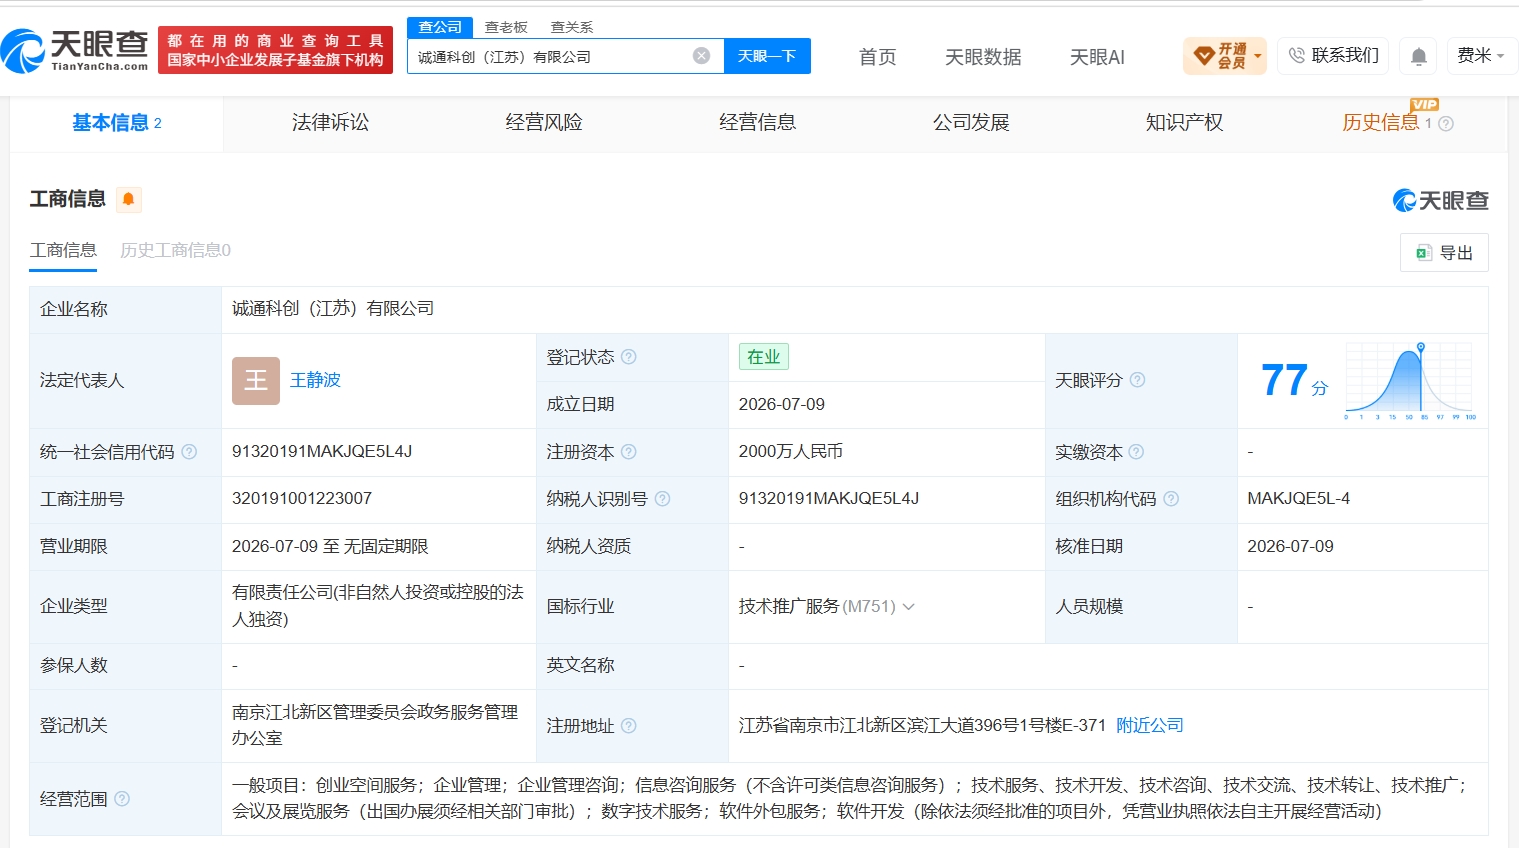Screen dimensions: 1519x848
Task: Switch to 历史工商信息0 sub-tab
Action: tap(175, 250)
